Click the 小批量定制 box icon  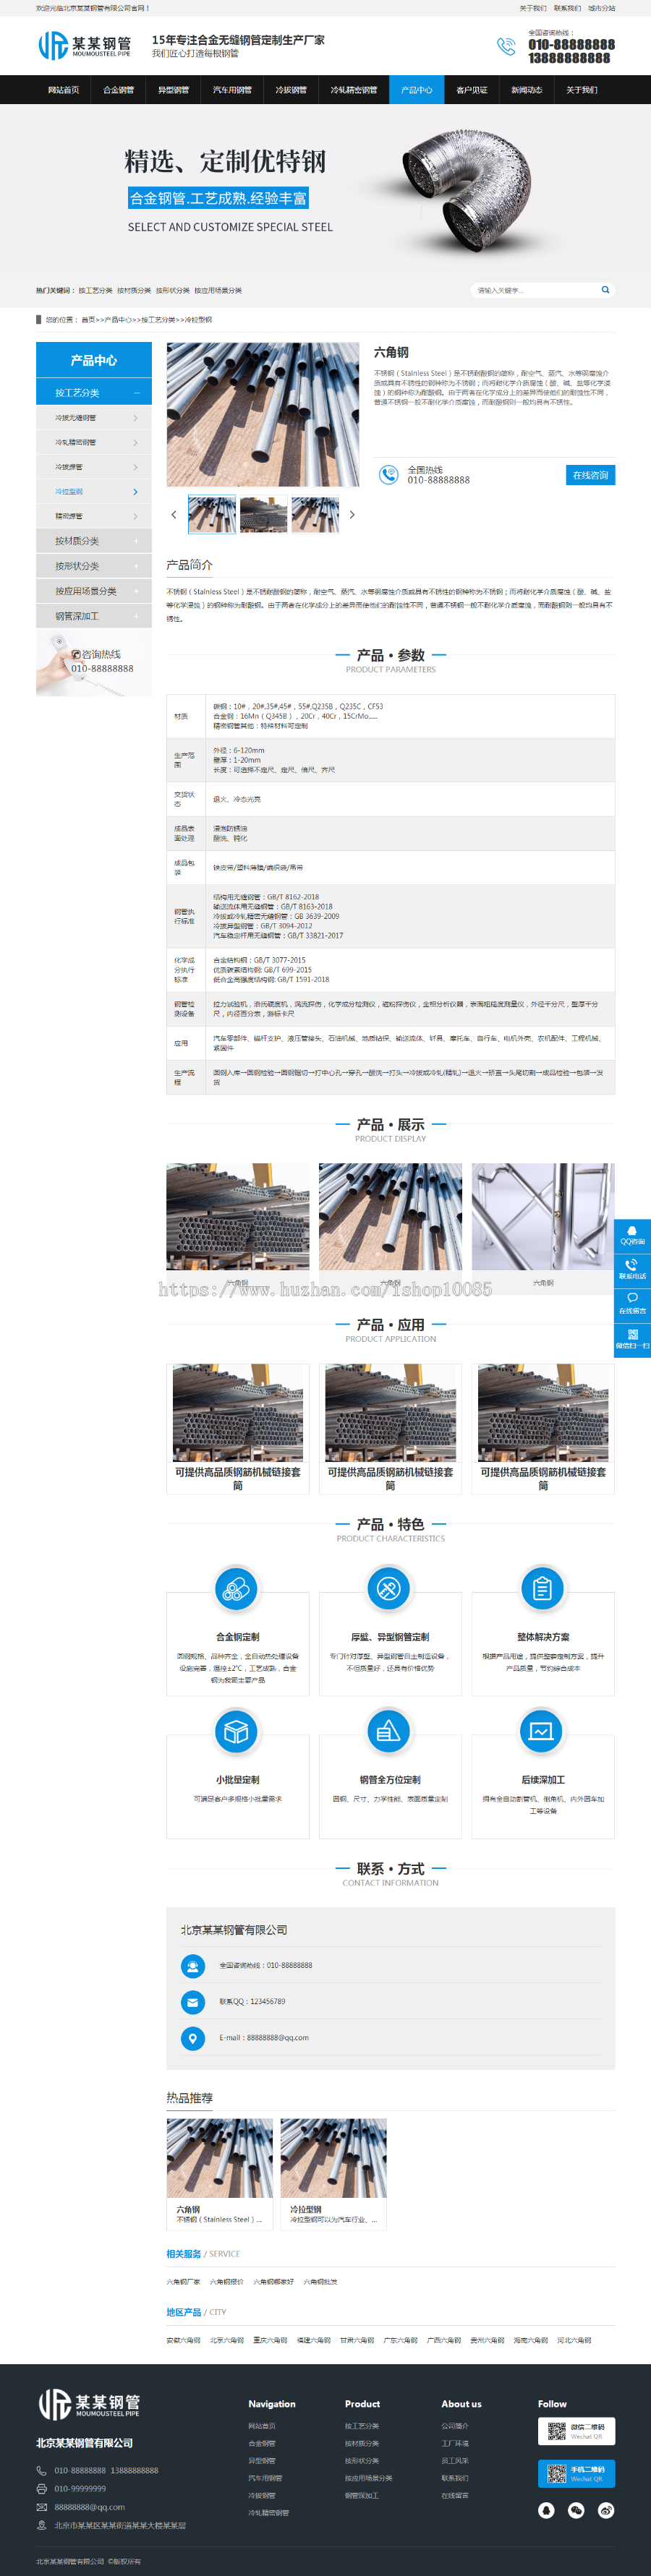(237, 1731)
